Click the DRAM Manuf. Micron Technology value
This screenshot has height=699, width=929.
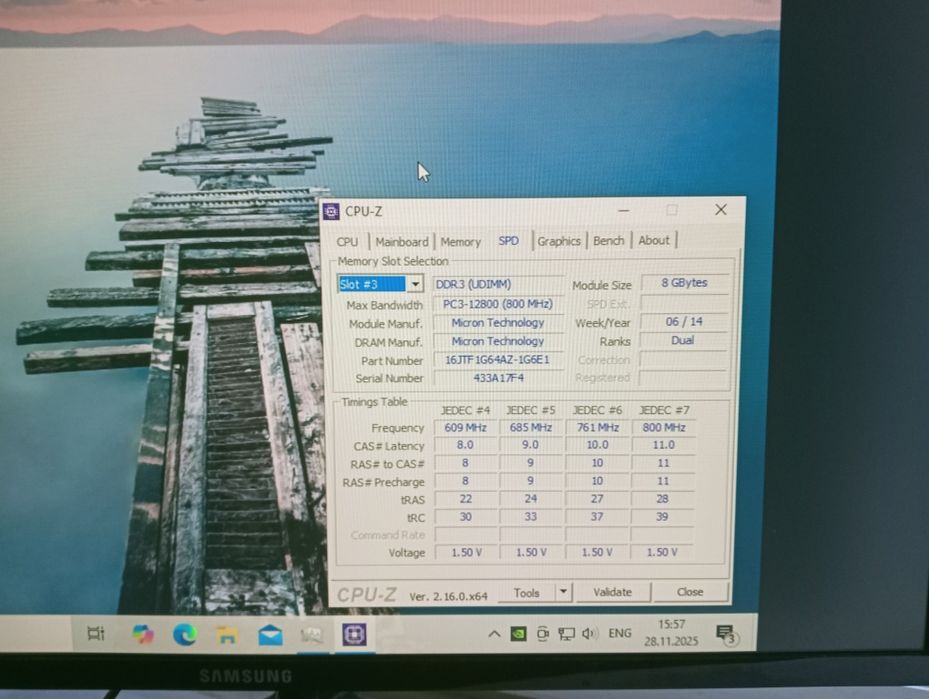tap(498, 341)
